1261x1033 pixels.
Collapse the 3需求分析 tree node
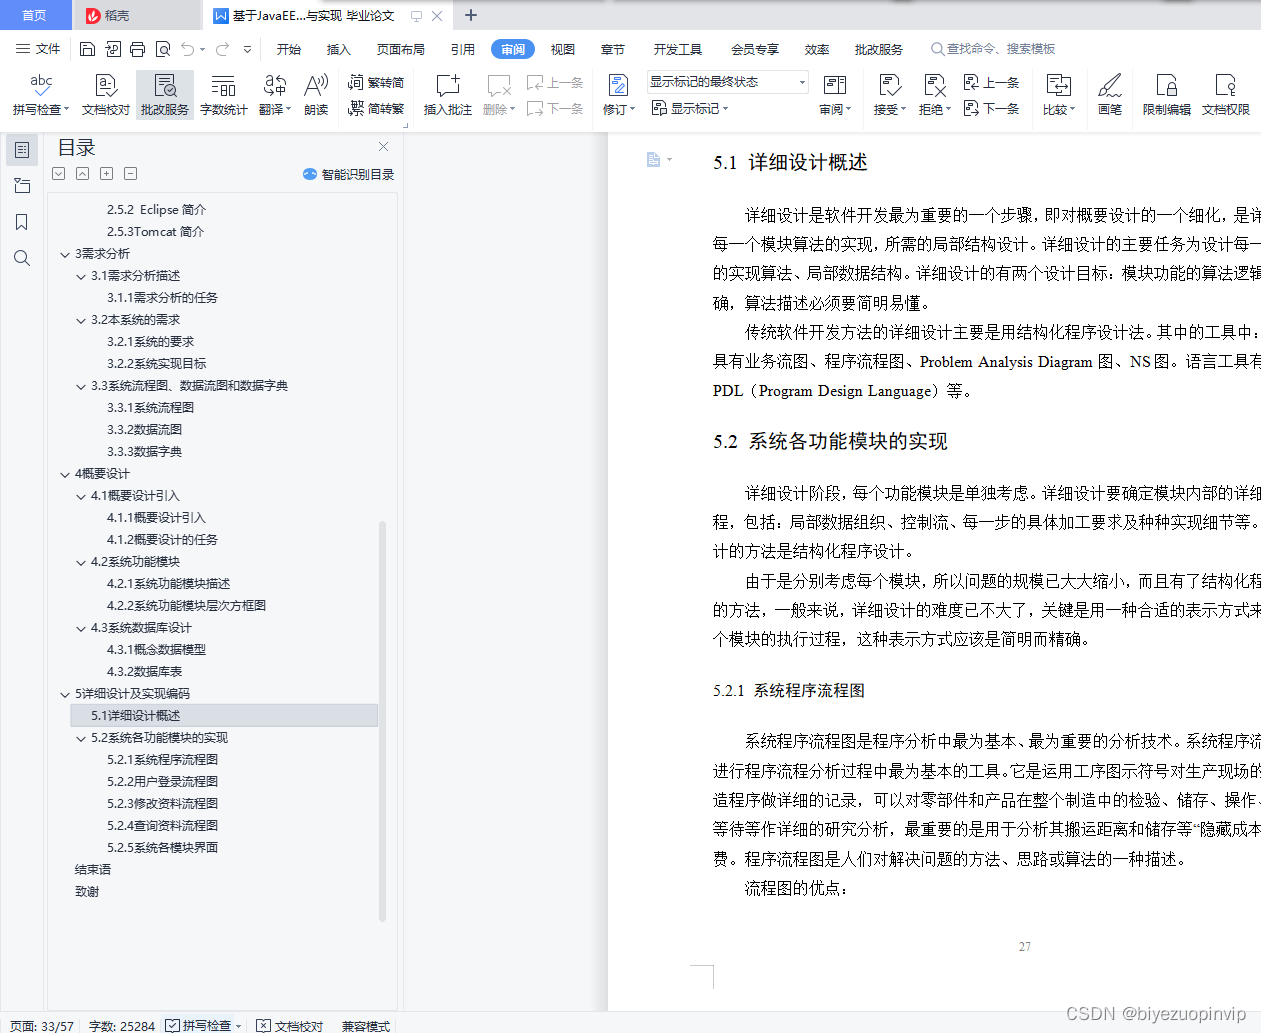65,254
